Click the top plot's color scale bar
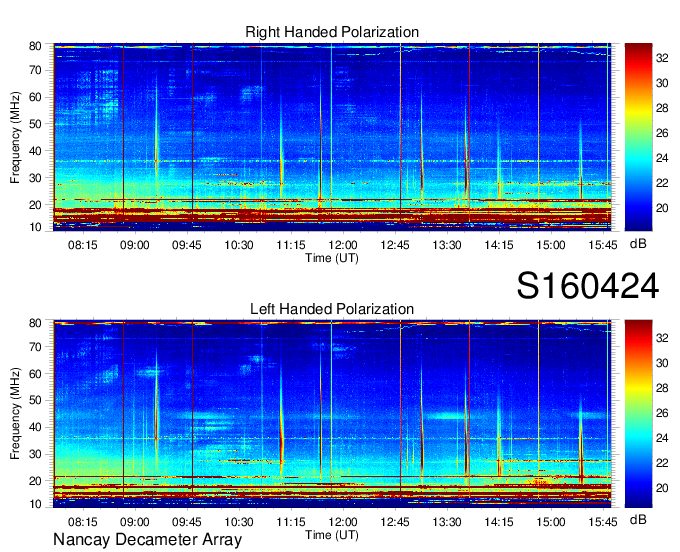Image resolution: width=680 pixels, height=552 pixels. click(638, 137)
